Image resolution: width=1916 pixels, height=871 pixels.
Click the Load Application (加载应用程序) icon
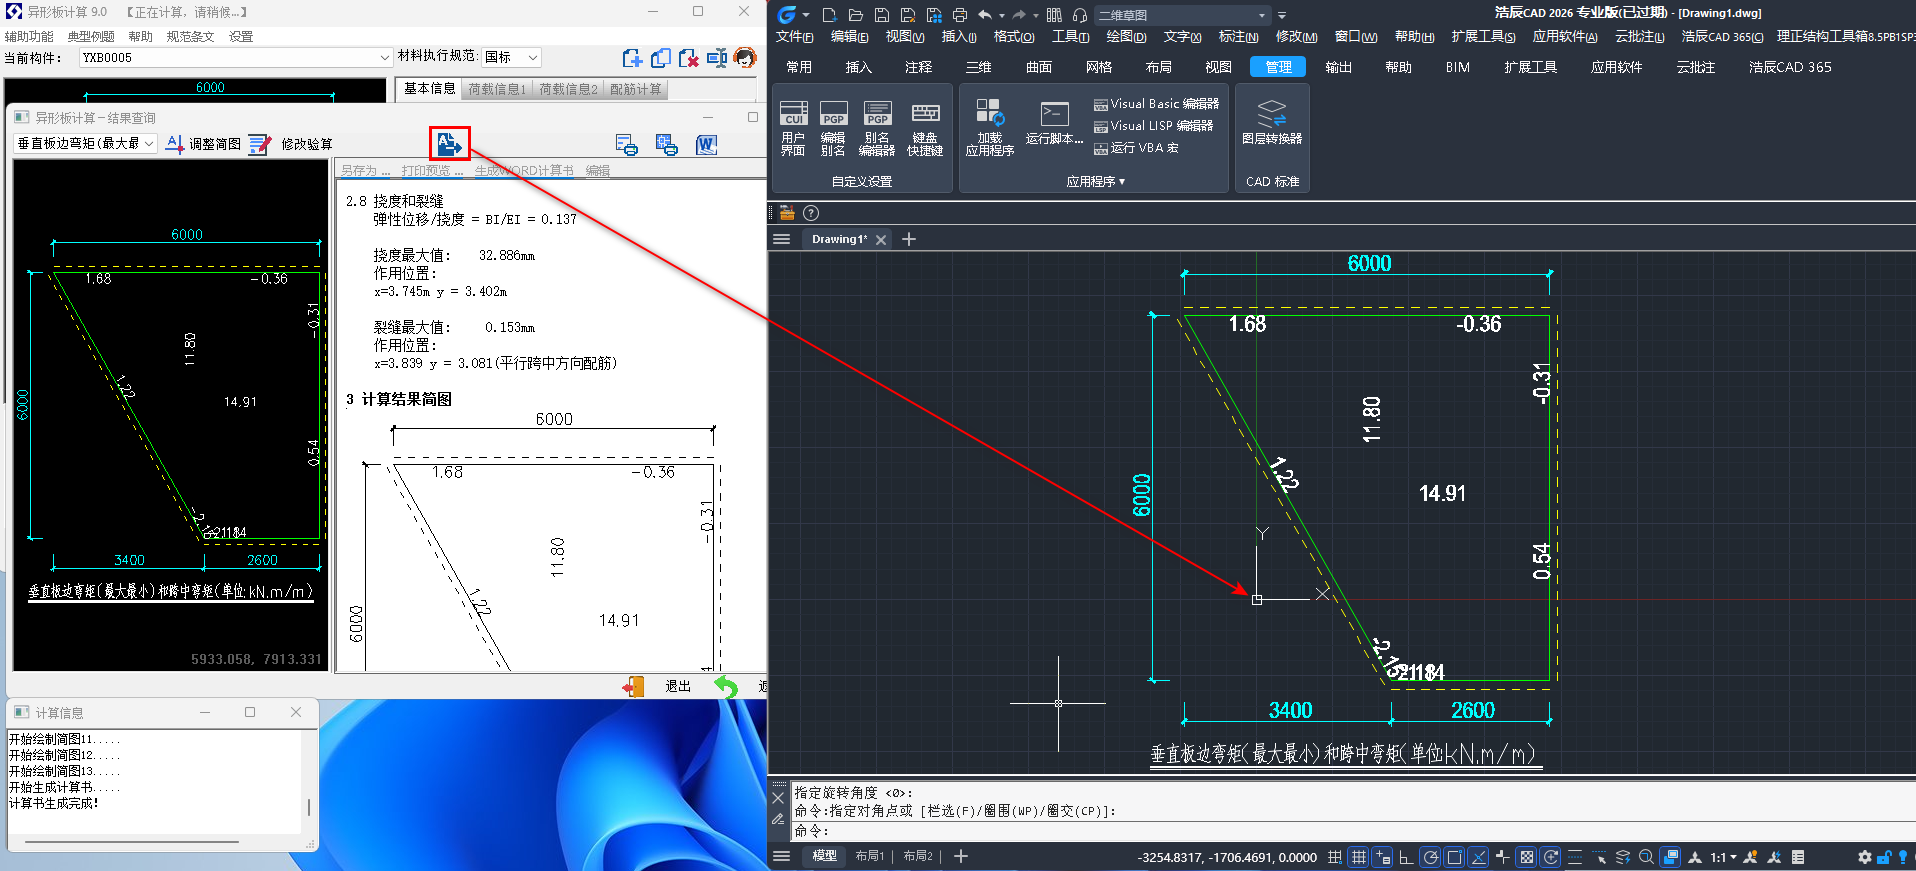pyautogui.click(x=989, y=128)
